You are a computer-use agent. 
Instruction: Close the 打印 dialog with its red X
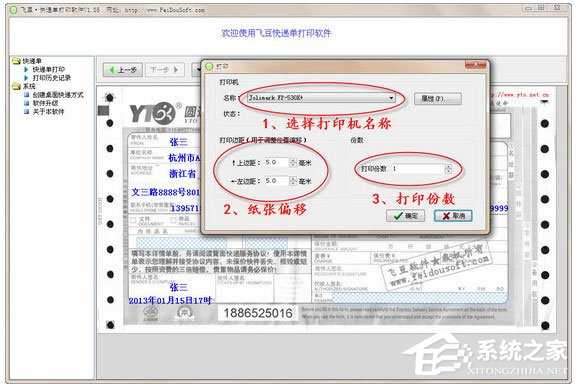pos(475,66)
